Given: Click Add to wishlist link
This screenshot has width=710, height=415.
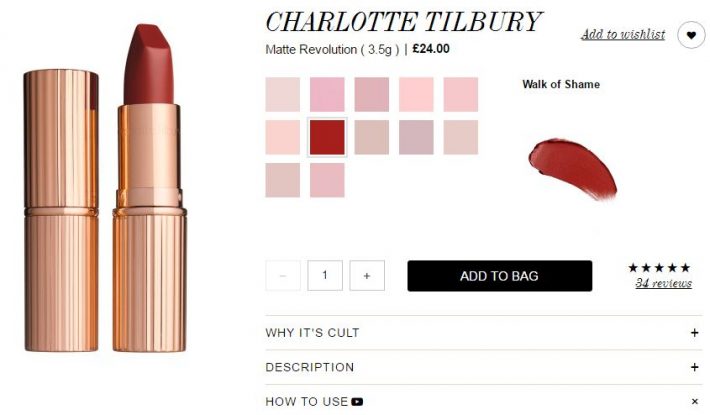Looking at the screenshot, I should point(623,34).
